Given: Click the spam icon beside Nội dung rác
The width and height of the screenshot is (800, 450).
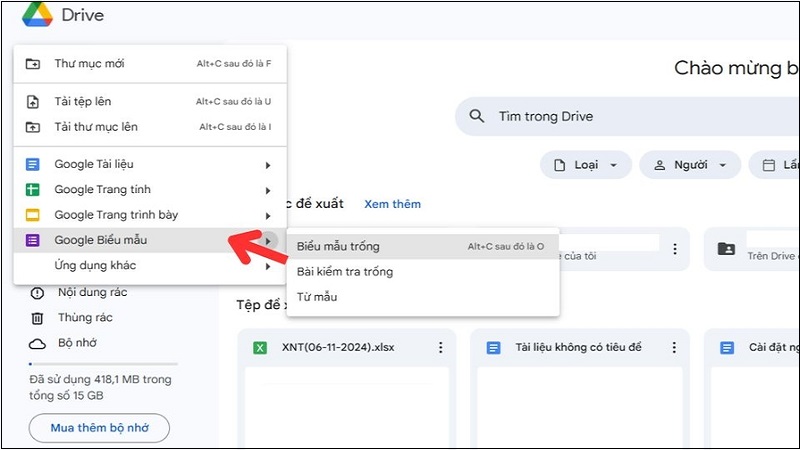Looking at the screenshot, I should point(37,293).
